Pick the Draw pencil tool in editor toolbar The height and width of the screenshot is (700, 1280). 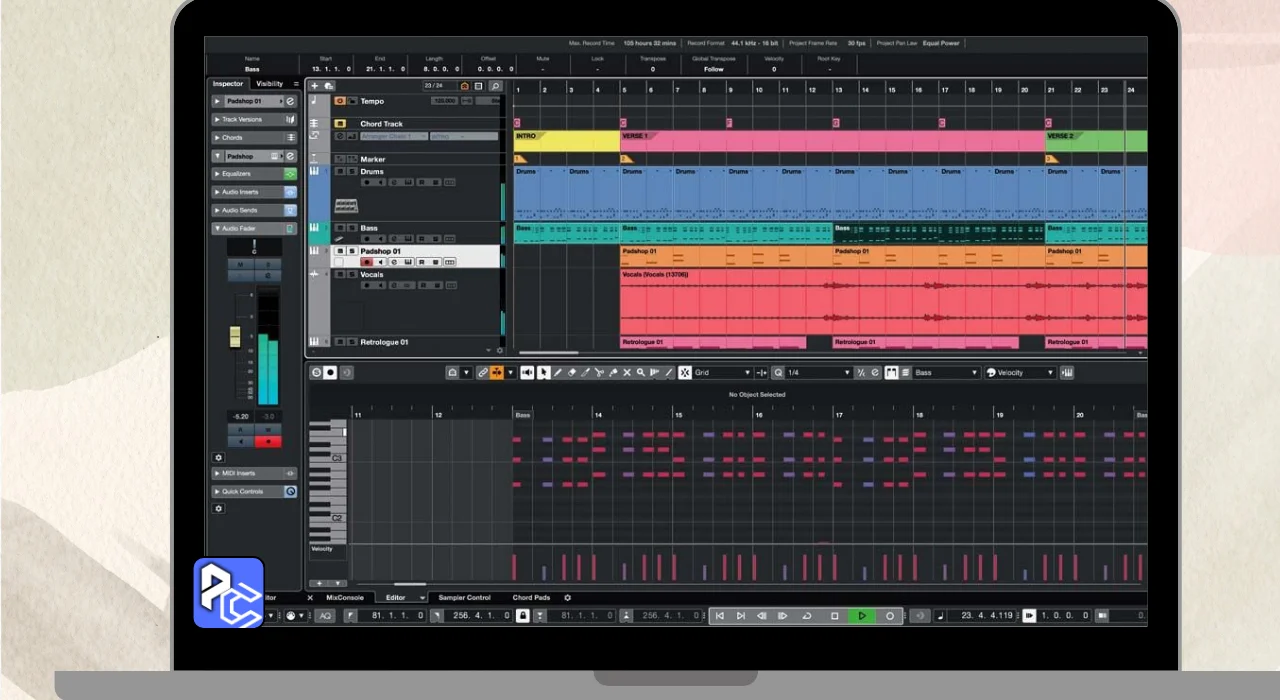point(558,373)
